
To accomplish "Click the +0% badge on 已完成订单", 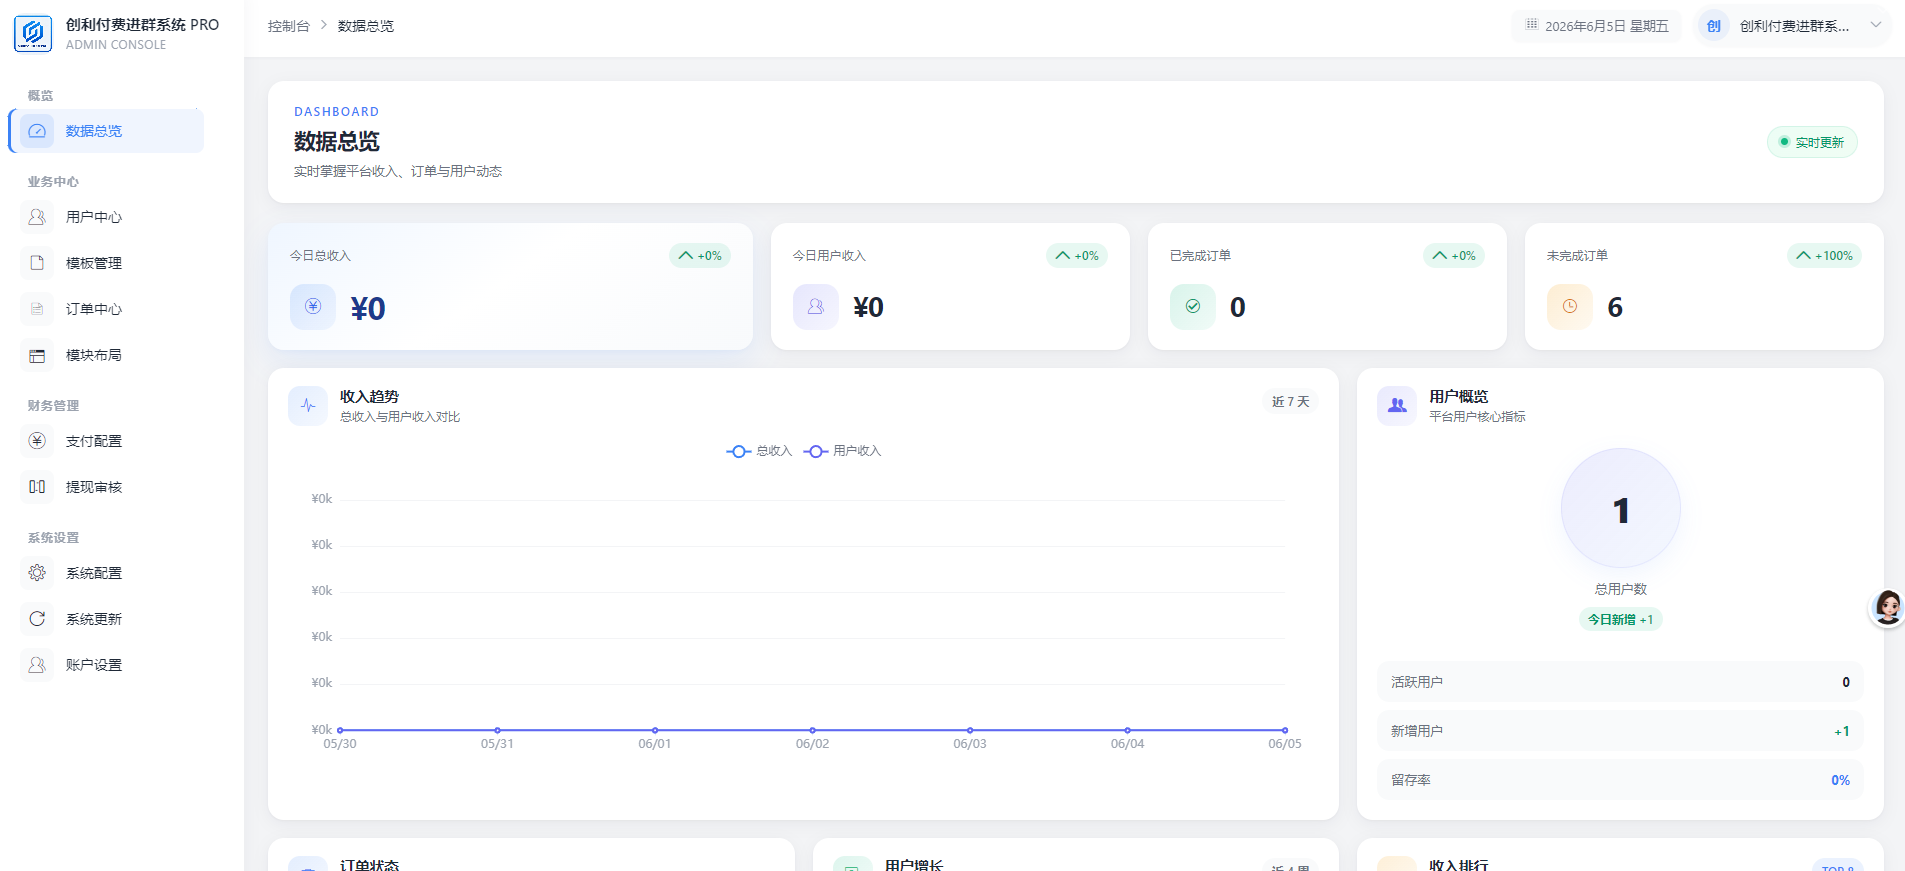I will pos(1454,256).
